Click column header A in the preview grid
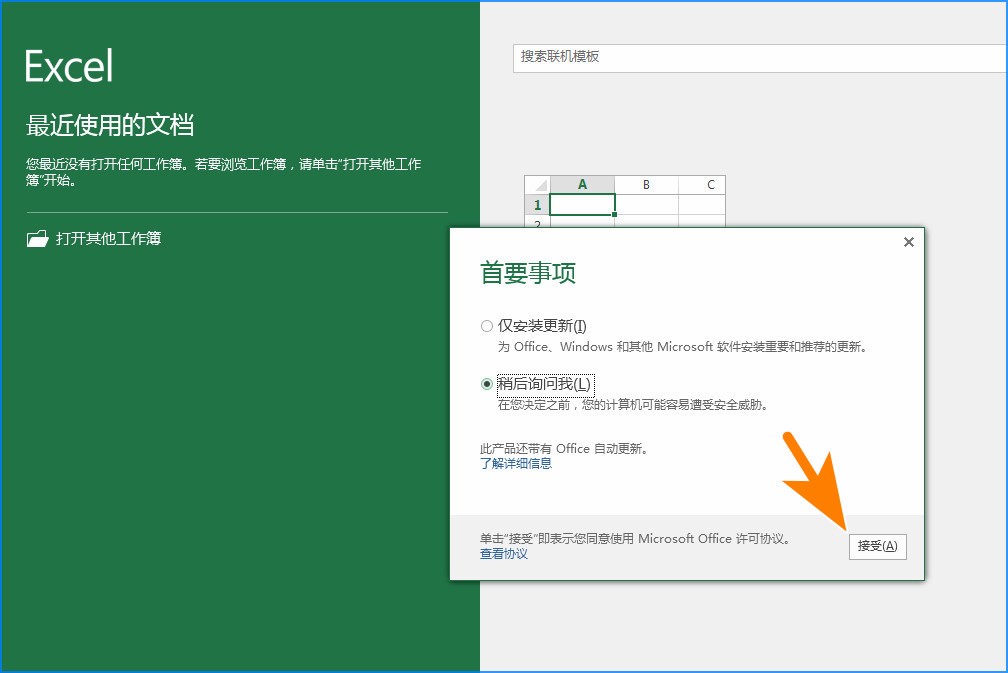 tap(582, 184)
